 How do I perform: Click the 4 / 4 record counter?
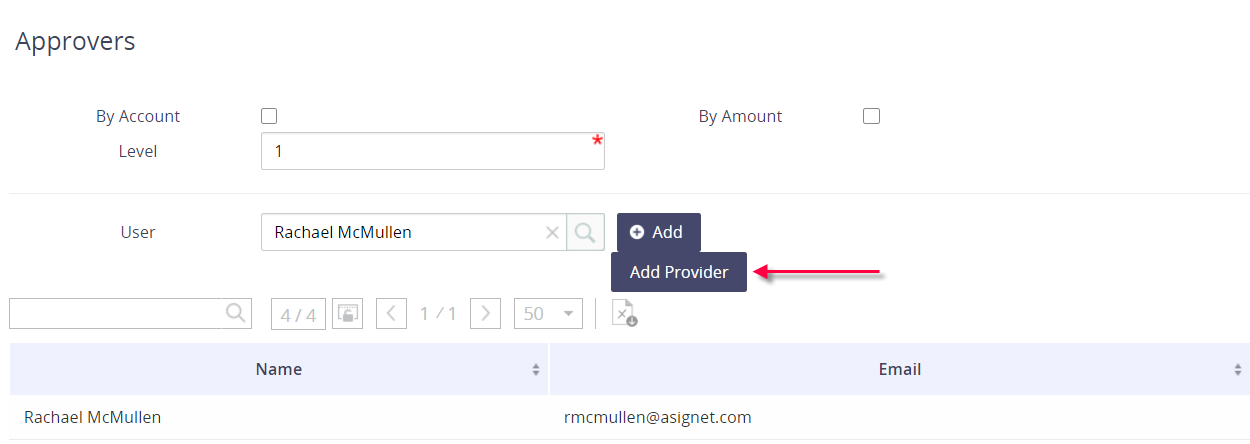298,315
